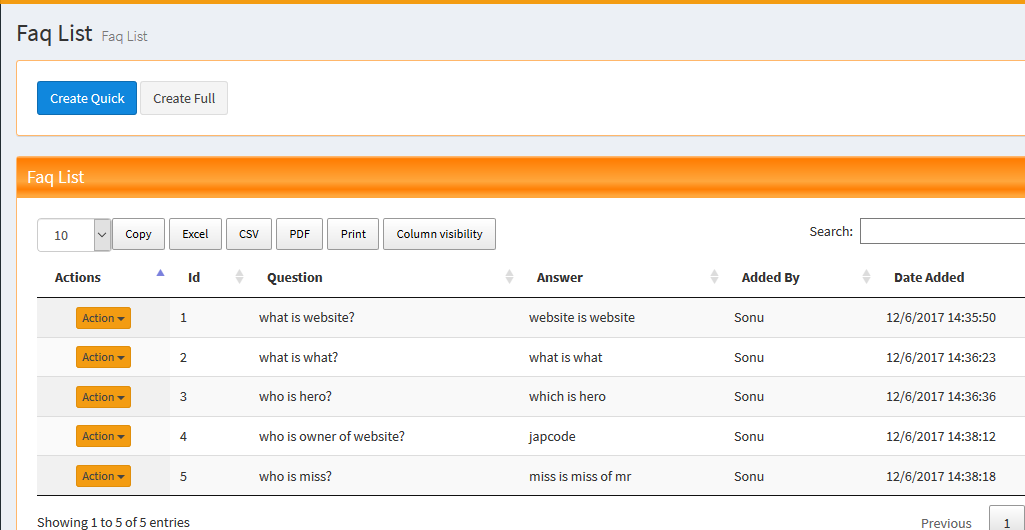Click the Create Full button
The image size is (1025, 530).
[x=184, y=98]
